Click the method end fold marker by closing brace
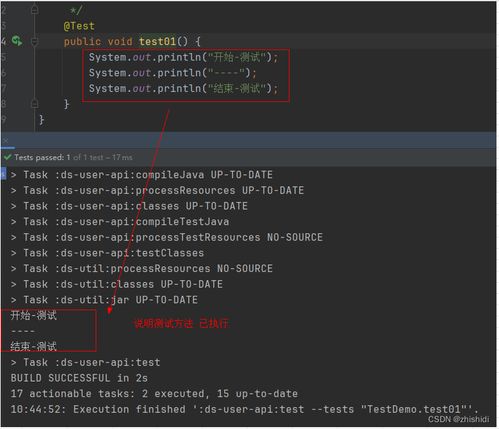The image size is (499, 429). [x=34, y=104]
